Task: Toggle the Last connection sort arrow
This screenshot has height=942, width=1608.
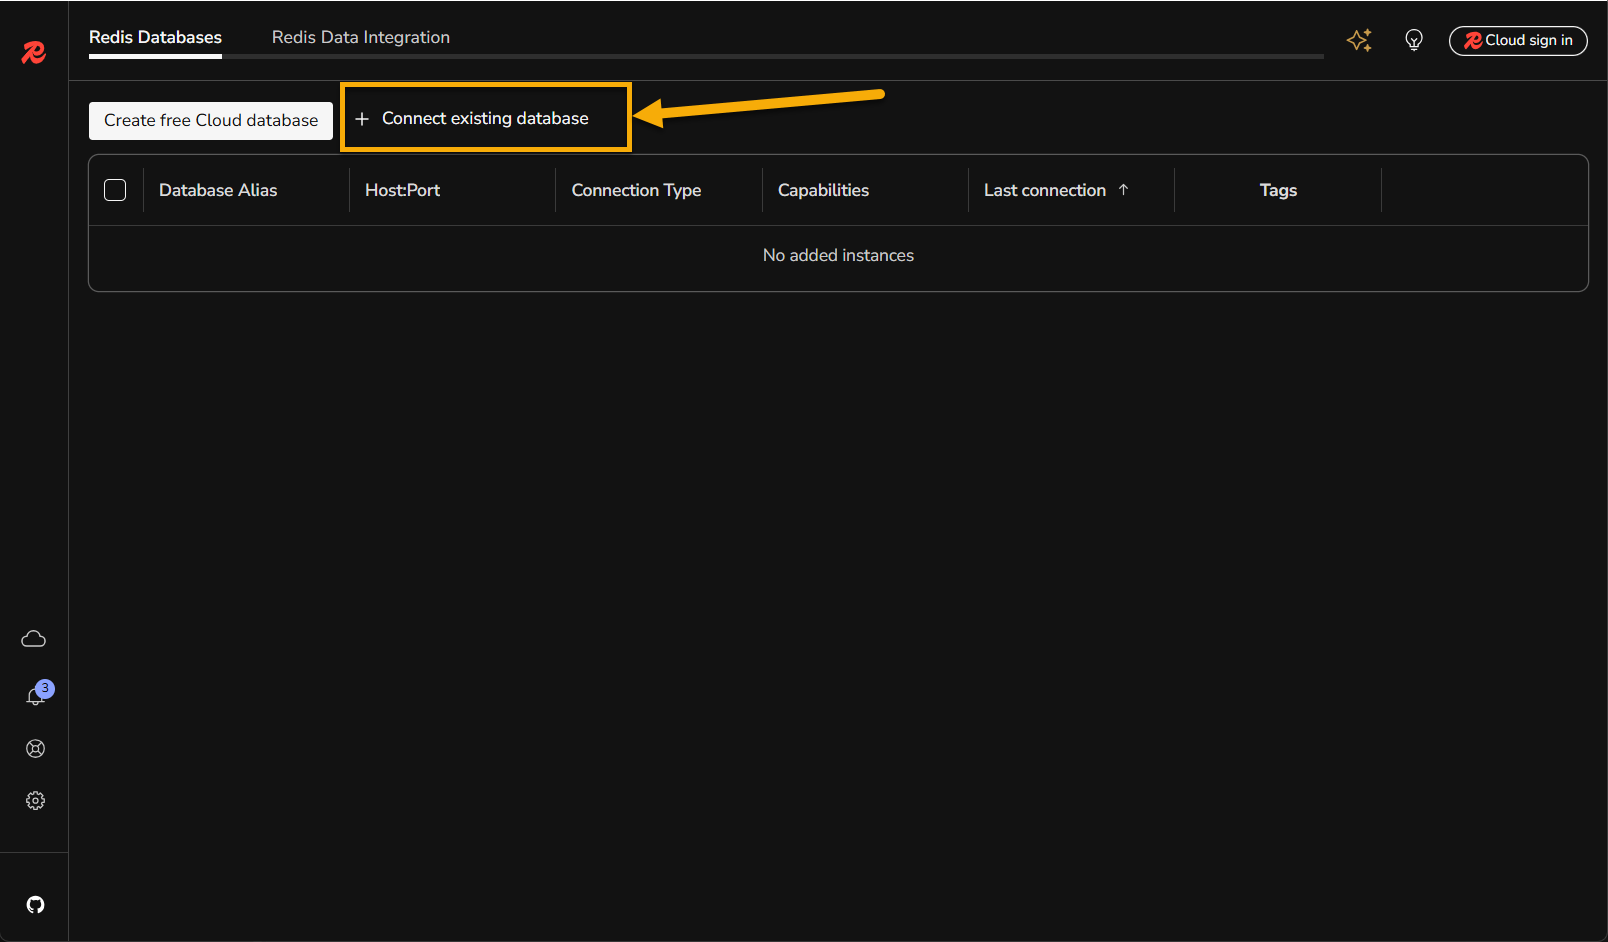Action: click(1123, 190)
